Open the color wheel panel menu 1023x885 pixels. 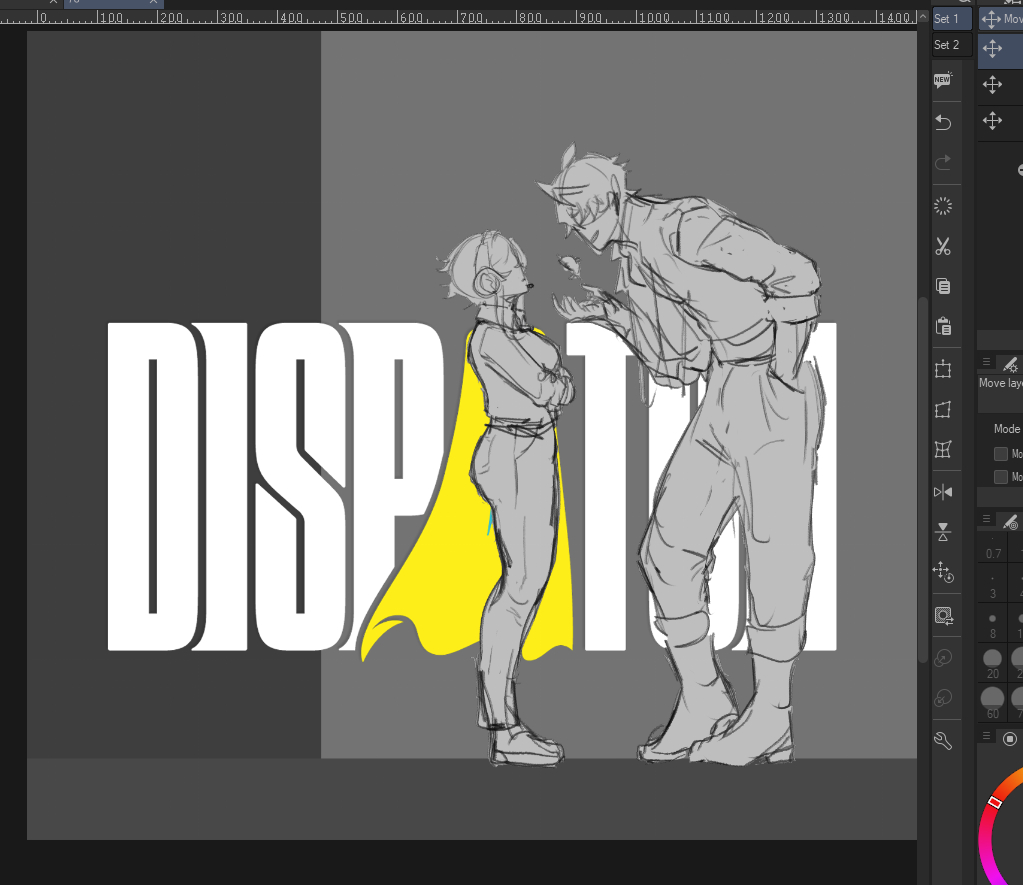(987, 738)
